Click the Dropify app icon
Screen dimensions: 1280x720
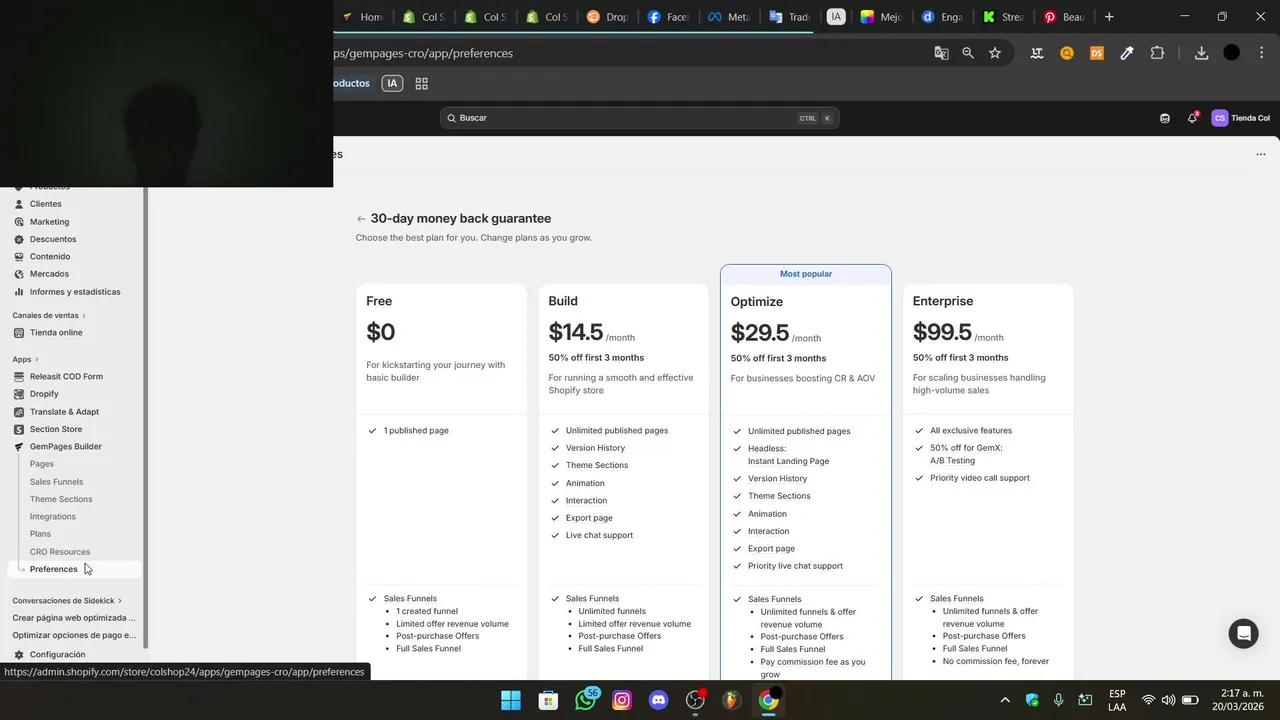[19, 394]
